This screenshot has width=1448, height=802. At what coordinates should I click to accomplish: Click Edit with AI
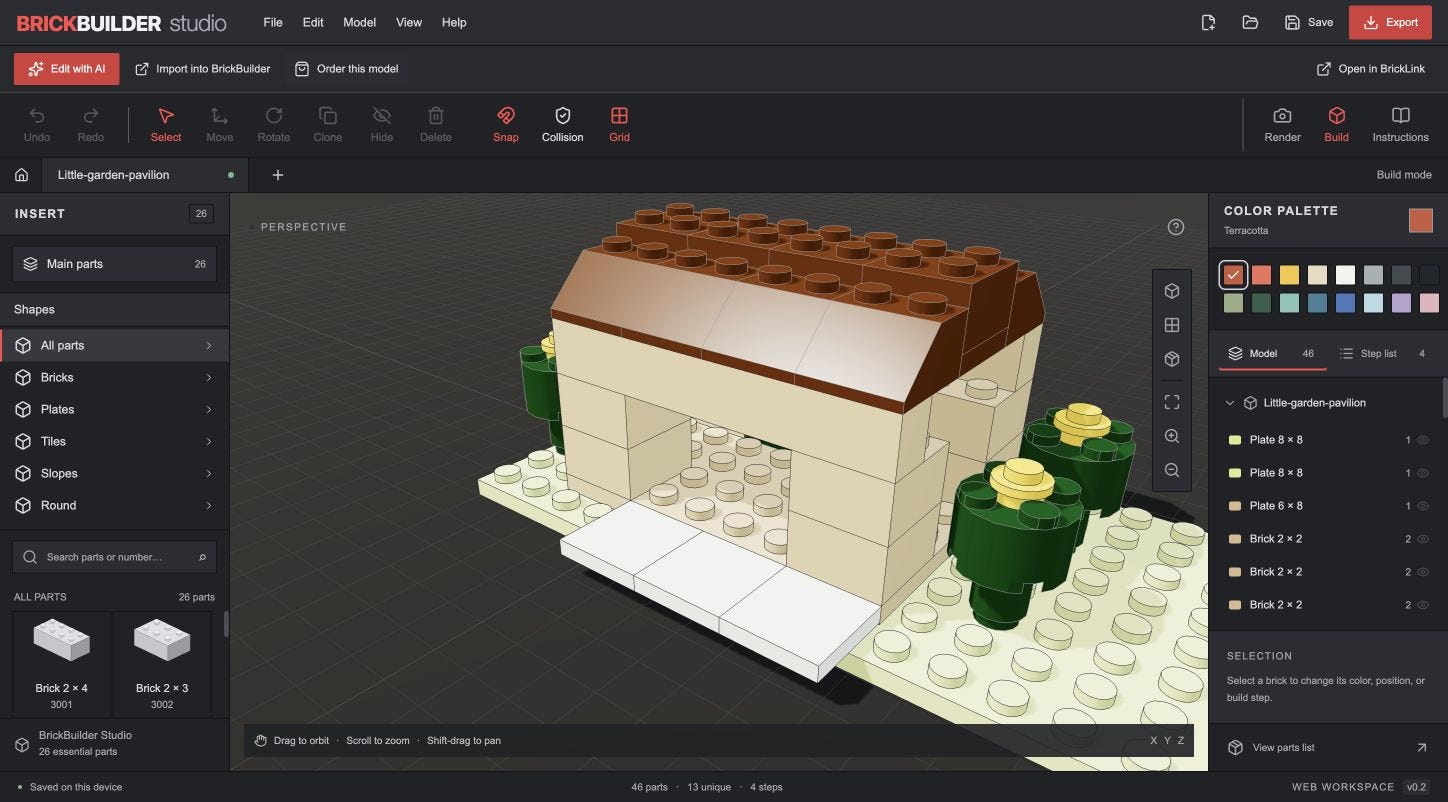coord(67,69)
